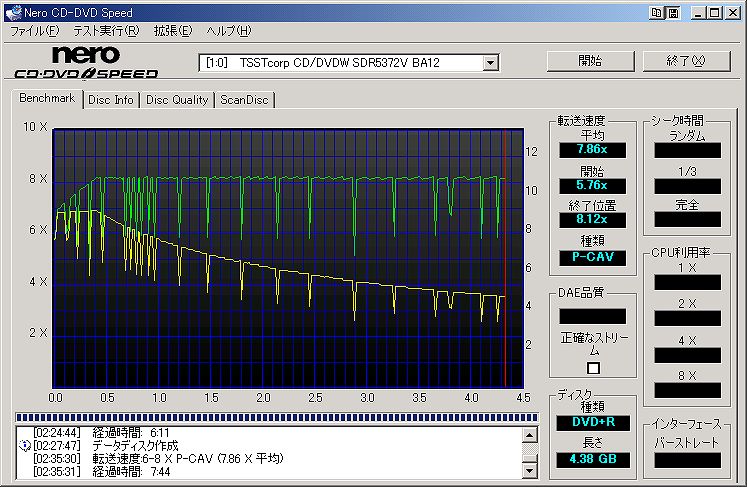The width and height of the screenshot is (747, 487).
Task: Click the 開始 button
Action: coord(590,61)
